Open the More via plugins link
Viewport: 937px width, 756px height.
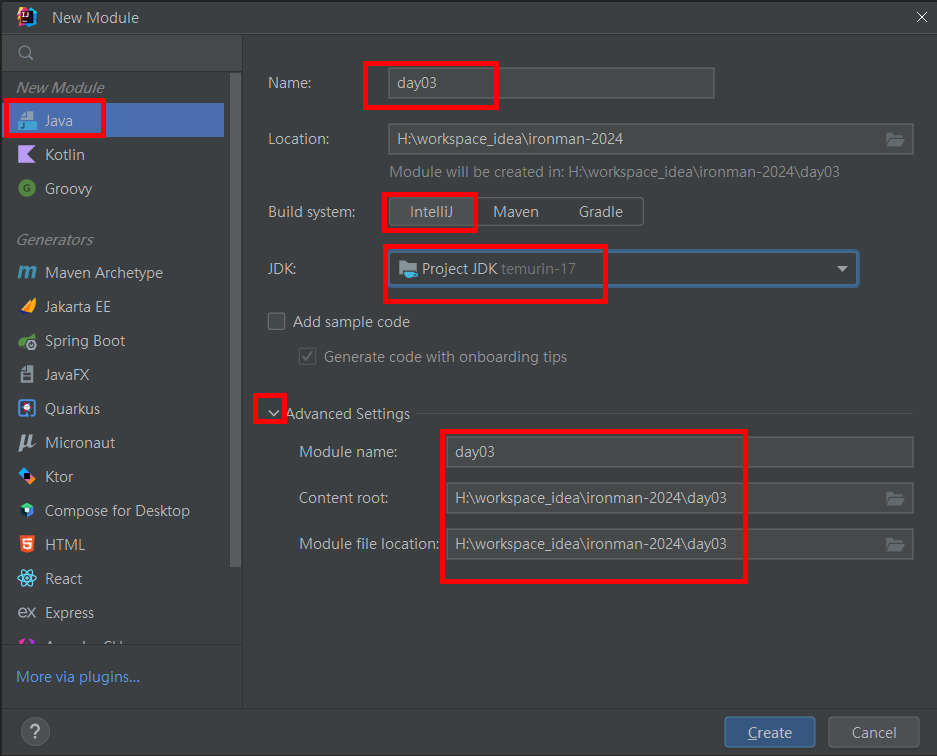click(78, 677)
